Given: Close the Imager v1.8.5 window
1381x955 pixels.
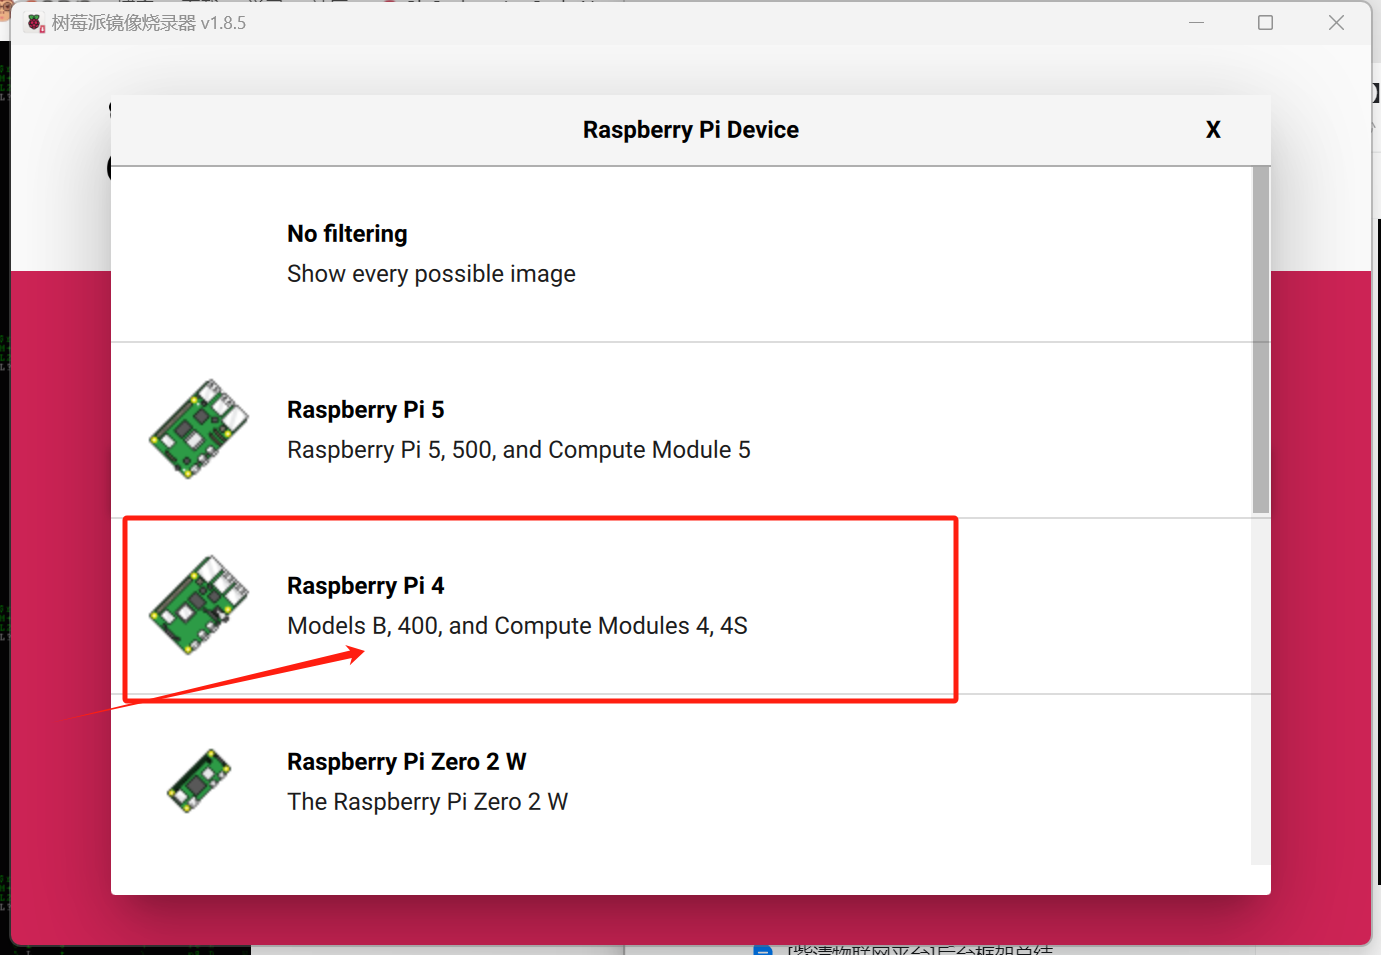Looking at the screenshot, I should pyautogui.click(x=1336, y=22).
